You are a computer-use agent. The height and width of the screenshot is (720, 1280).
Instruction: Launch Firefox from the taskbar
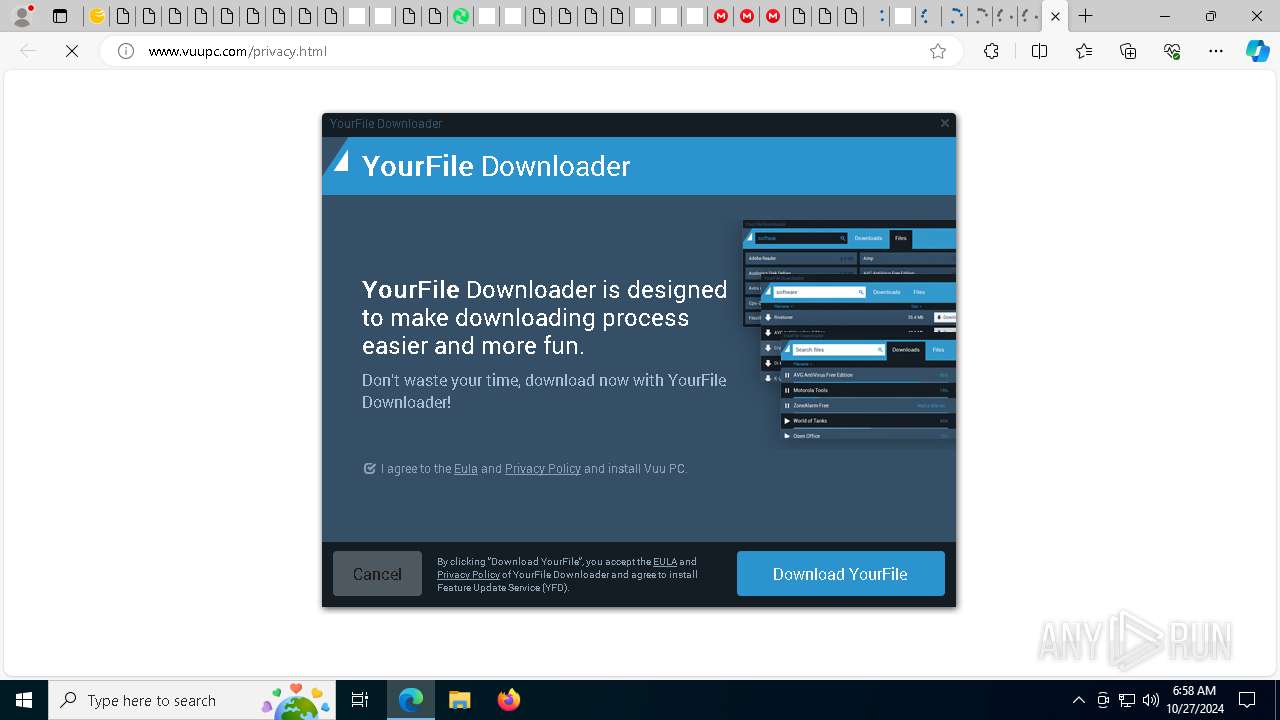point(508,700)
